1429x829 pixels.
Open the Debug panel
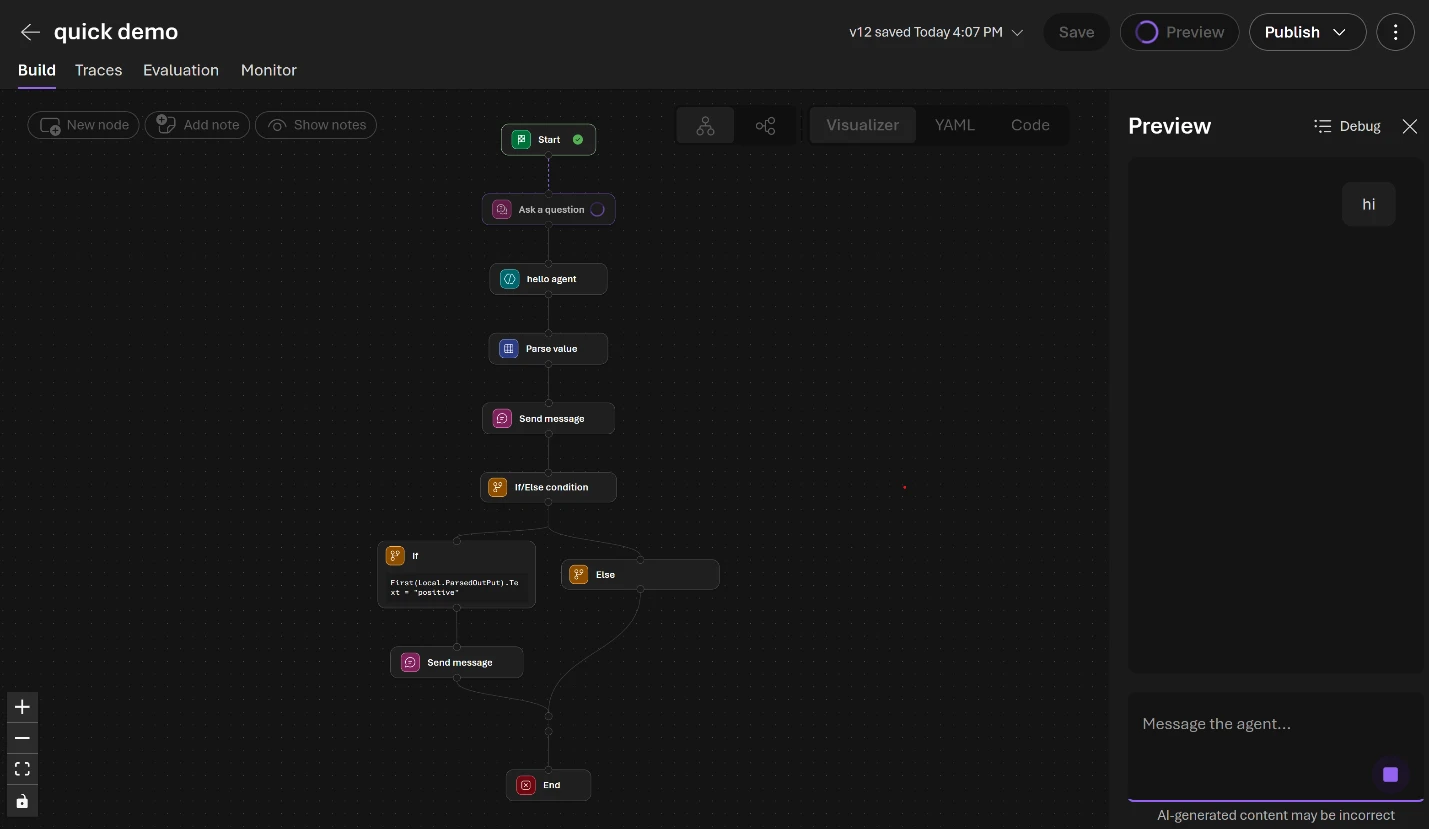(1347, 126)
